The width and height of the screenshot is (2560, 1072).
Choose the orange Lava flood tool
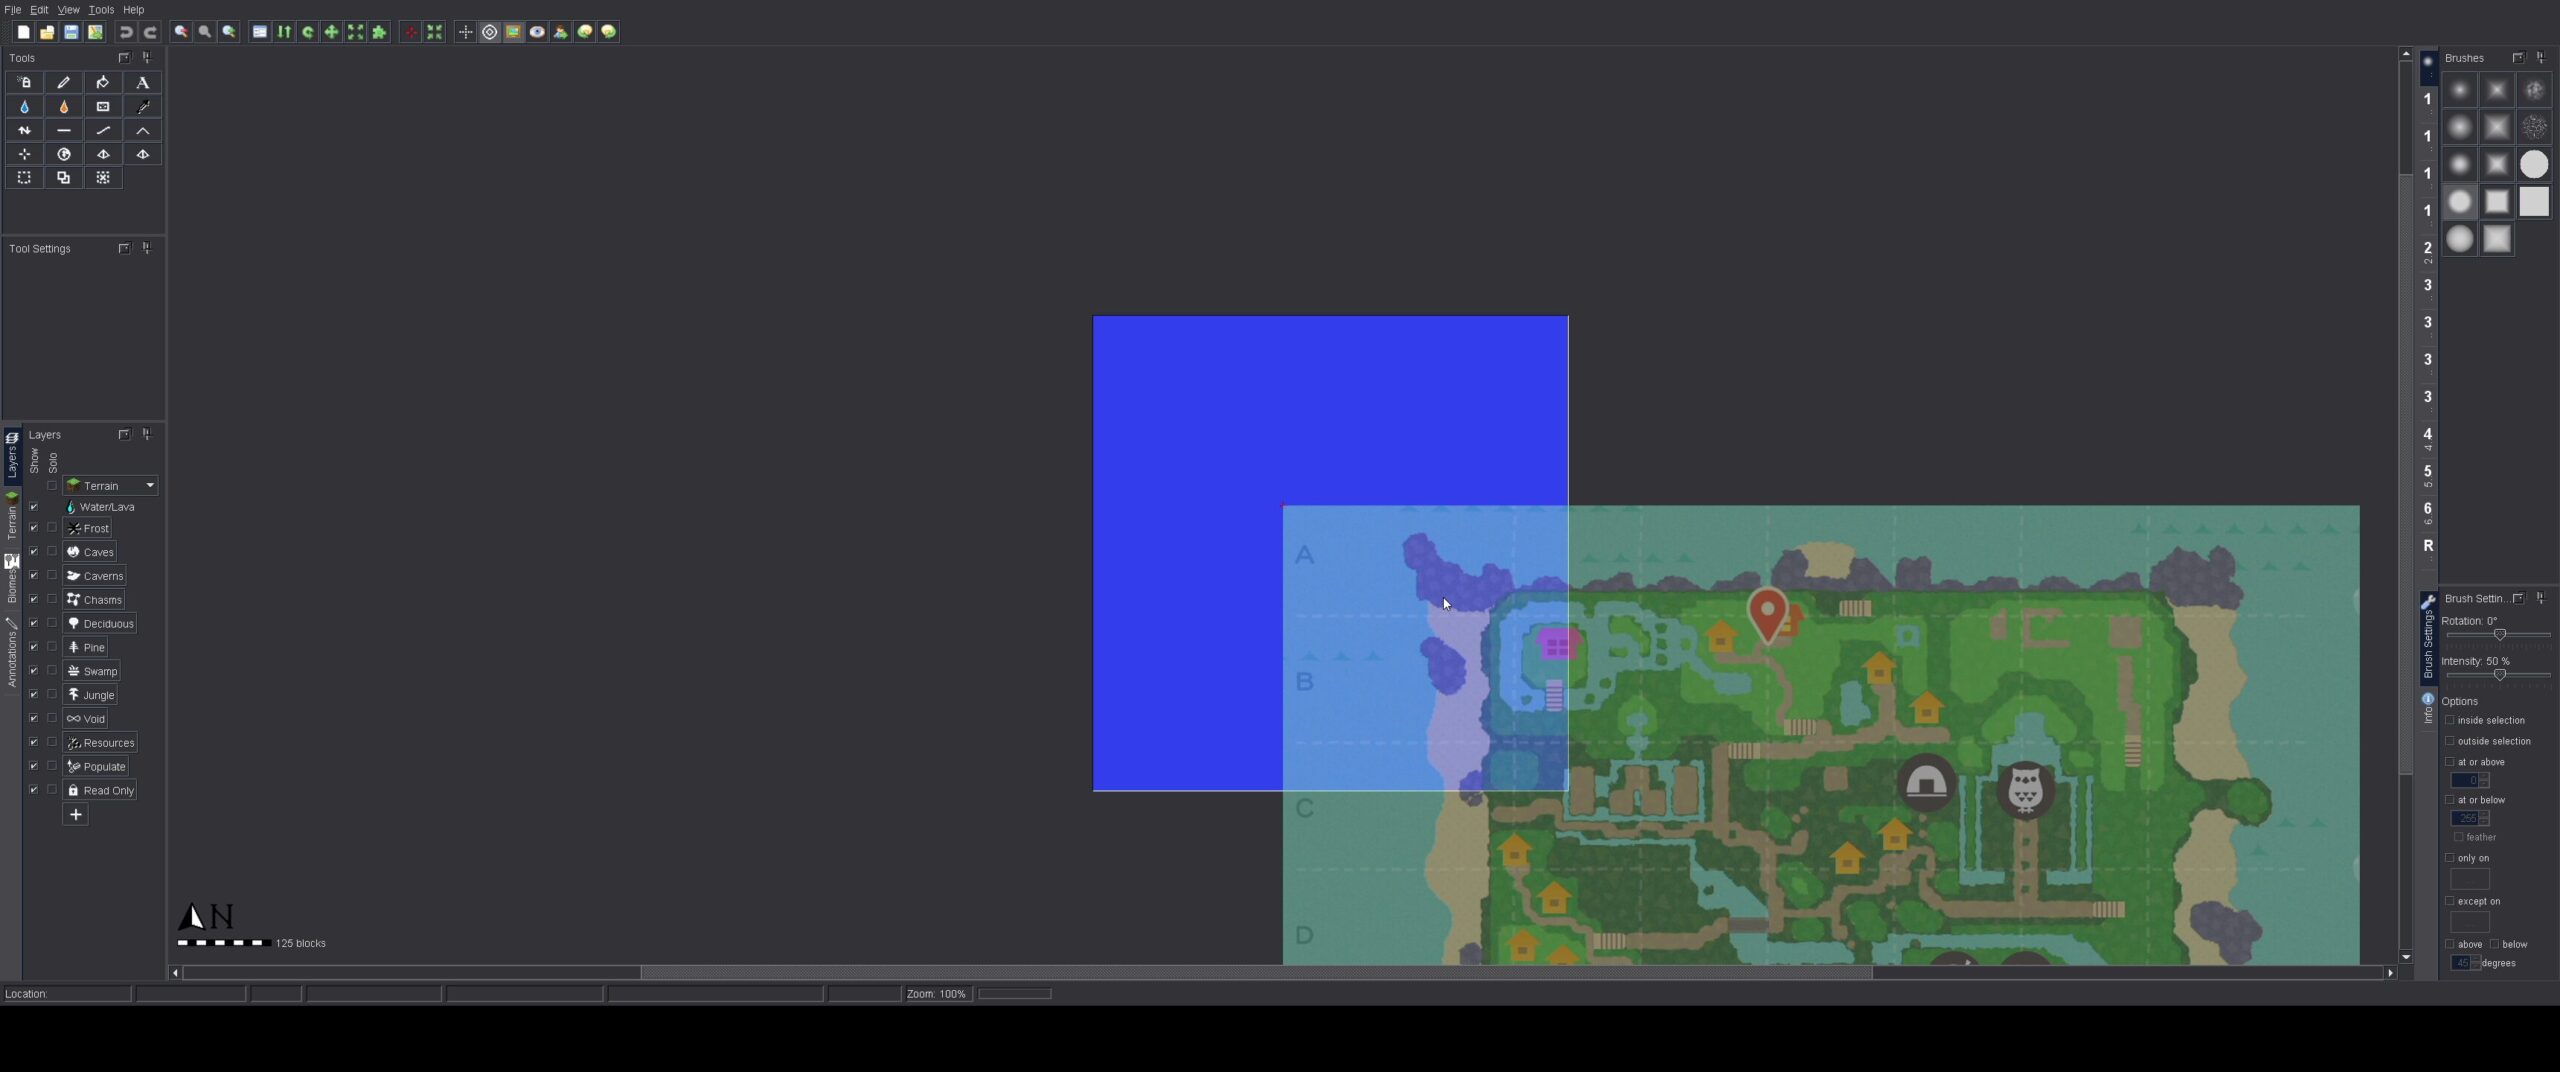pos(64,107)
